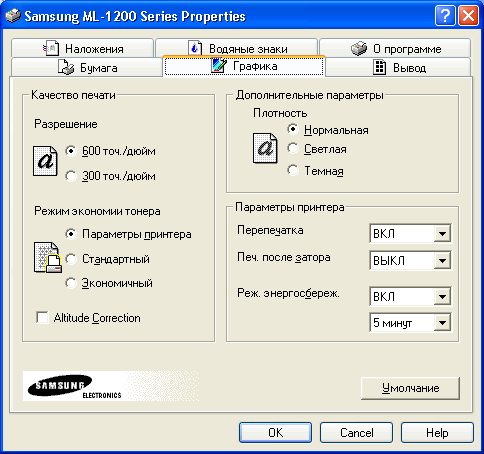
Task: Confirm settings with OK button
Action: click(275, 433)
